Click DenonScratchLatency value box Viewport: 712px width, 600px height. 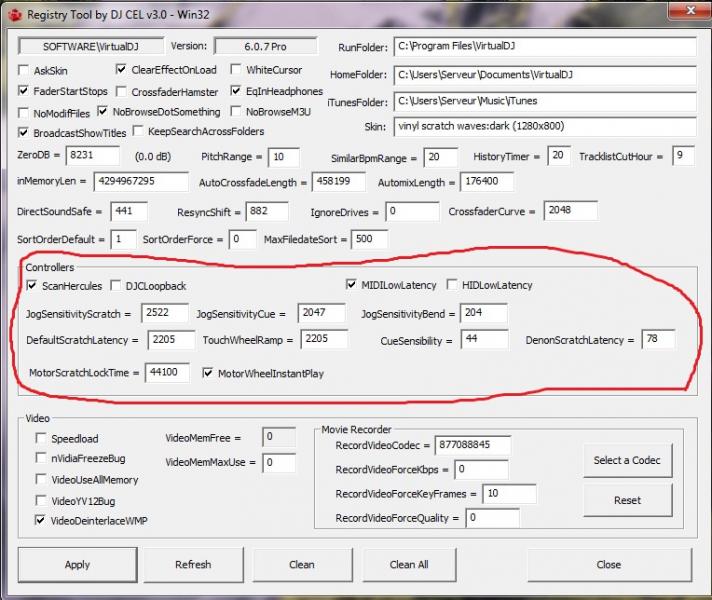click(658, 339)
